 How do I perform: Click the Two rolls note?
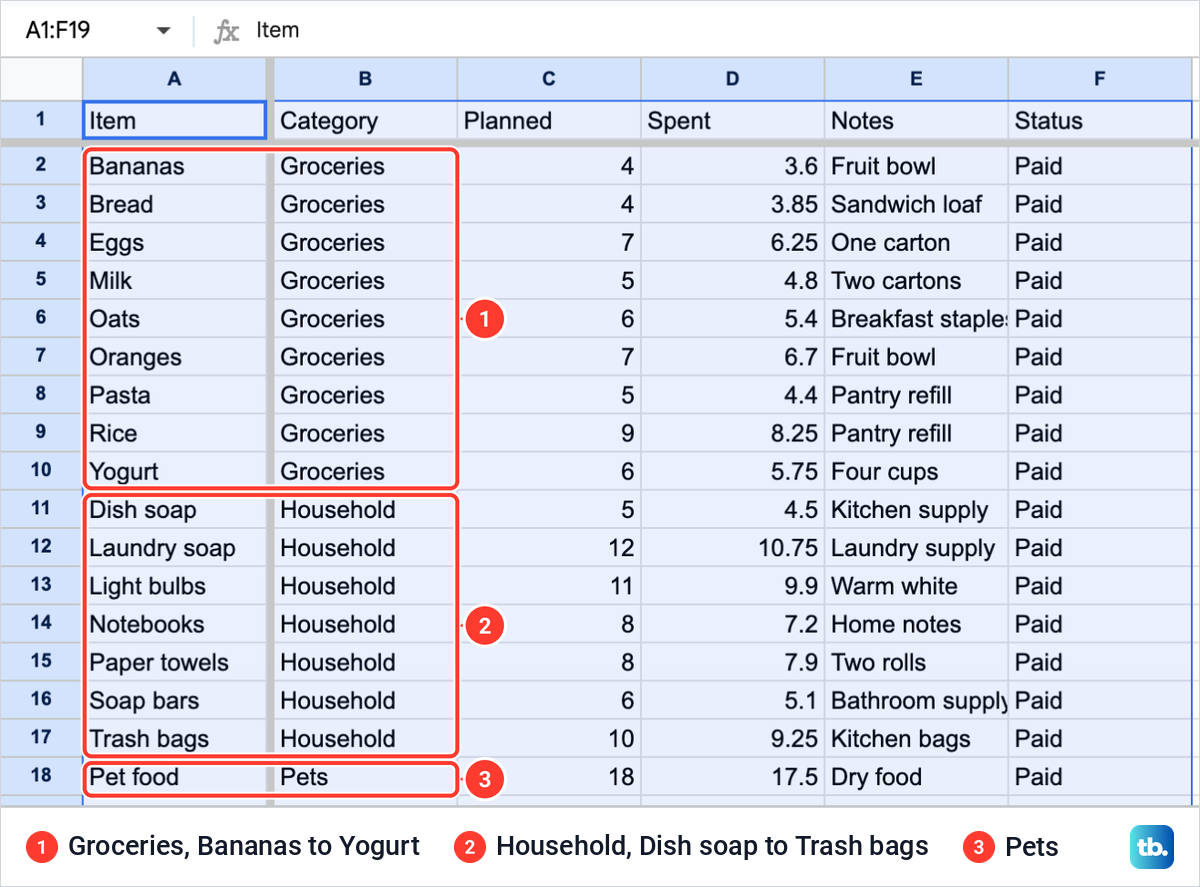(916, 662)
